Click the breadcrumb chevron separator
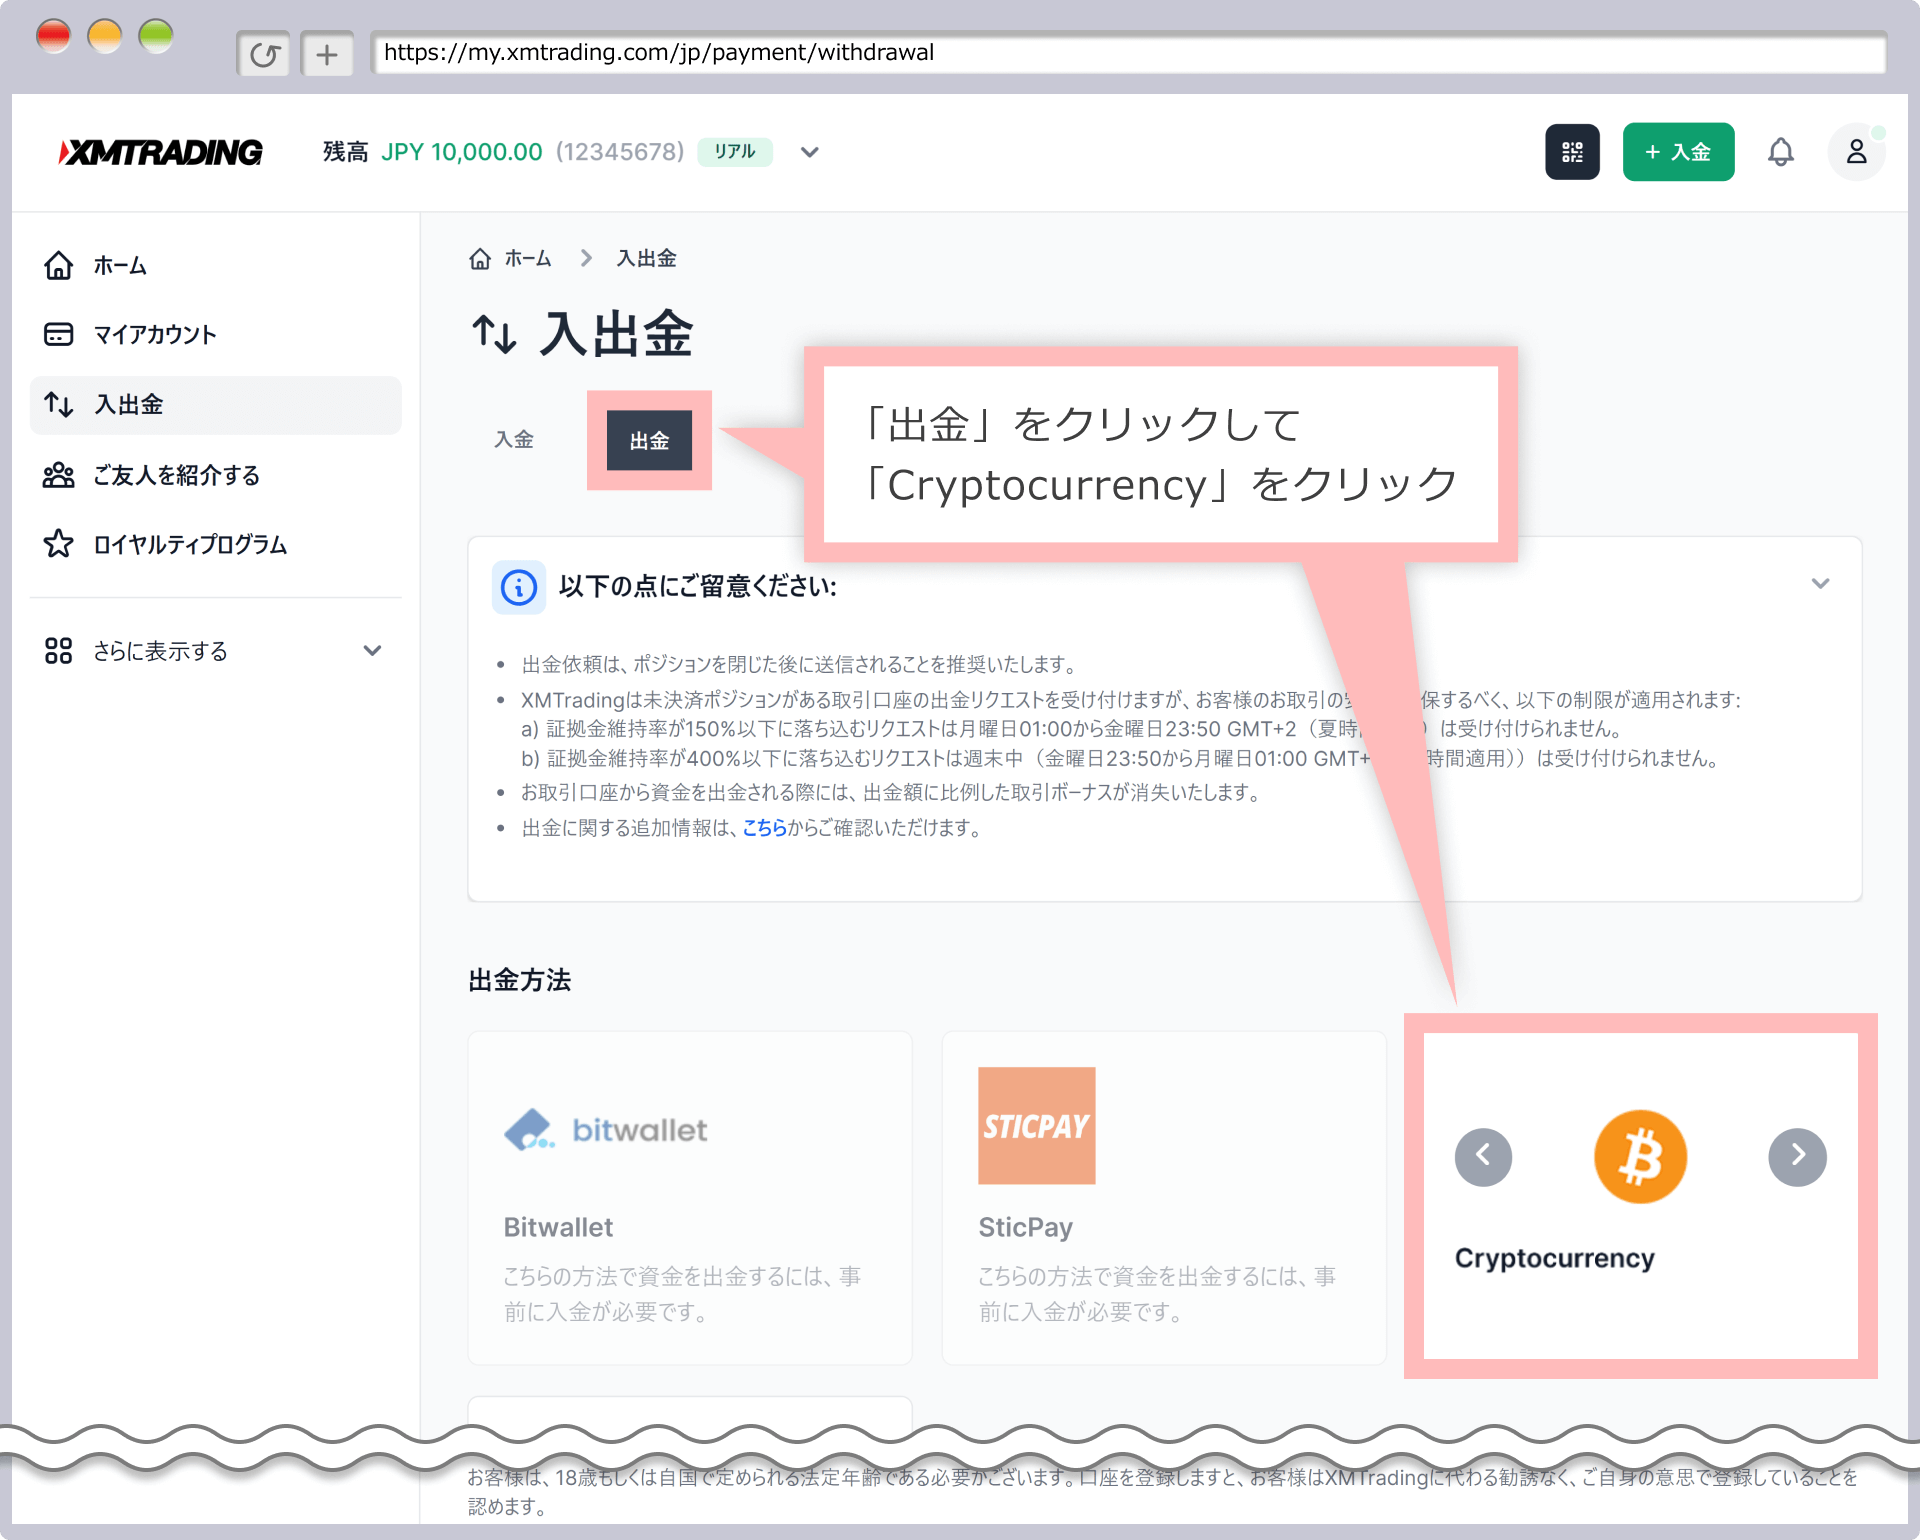 pos(586,259)
